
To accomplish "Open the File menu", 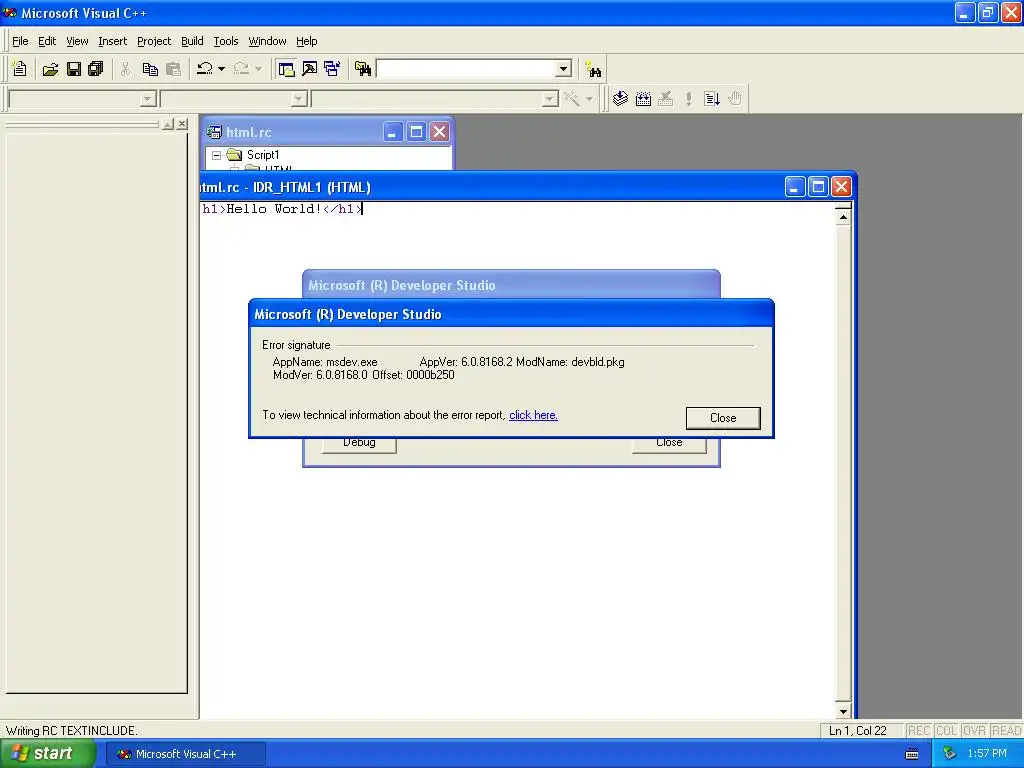I will coord(20,41).
